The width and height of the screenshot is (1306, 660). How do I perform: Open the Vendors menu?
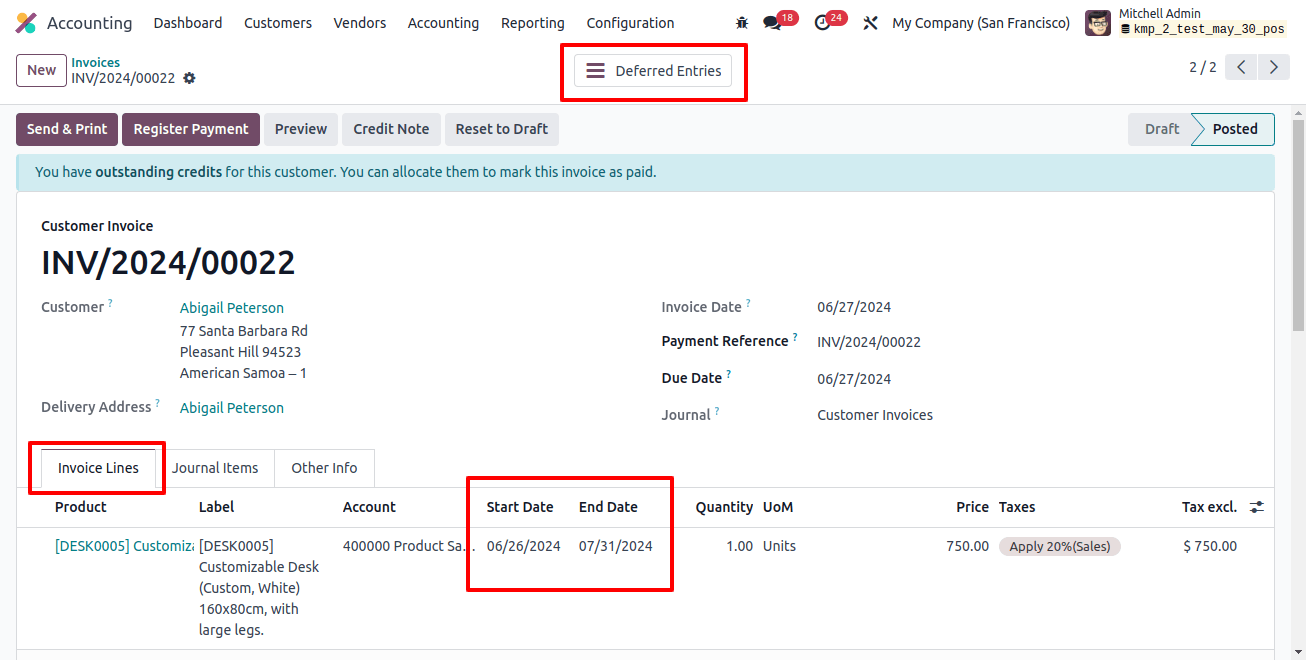point(360,23)
